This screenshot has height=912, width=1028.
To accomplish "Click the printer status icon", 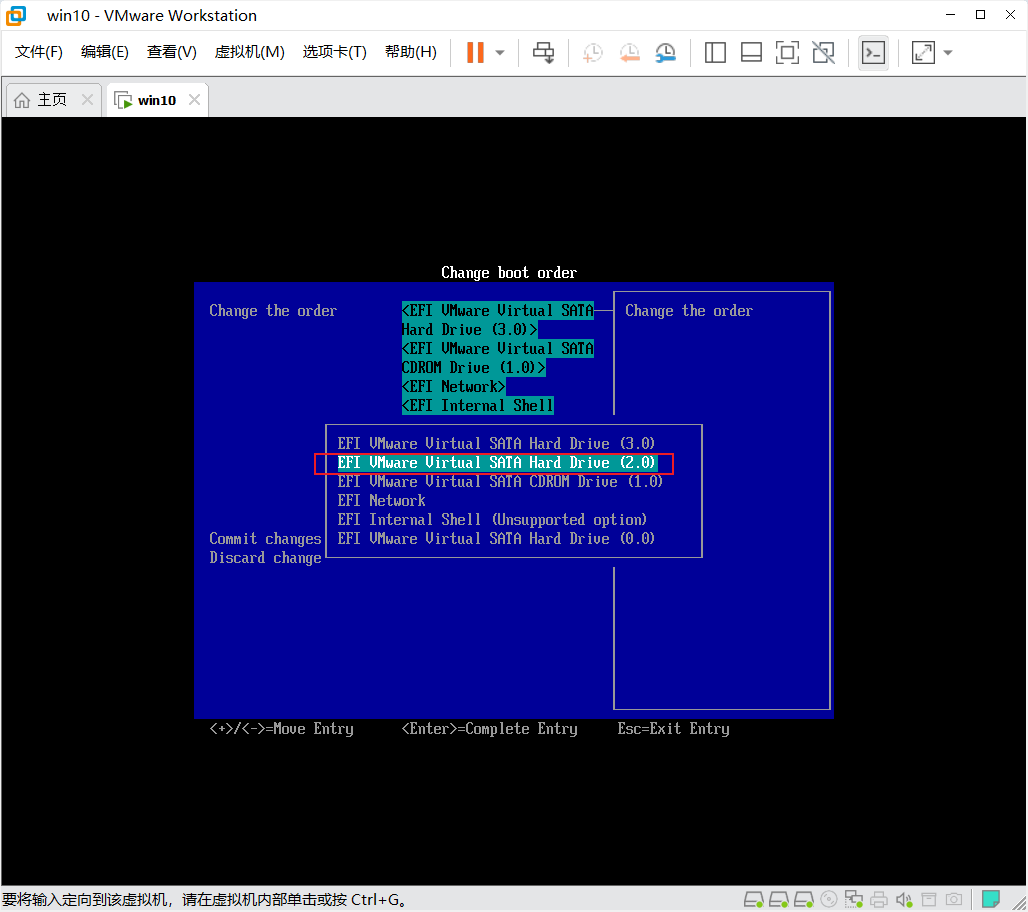I will tap(879, 899).
